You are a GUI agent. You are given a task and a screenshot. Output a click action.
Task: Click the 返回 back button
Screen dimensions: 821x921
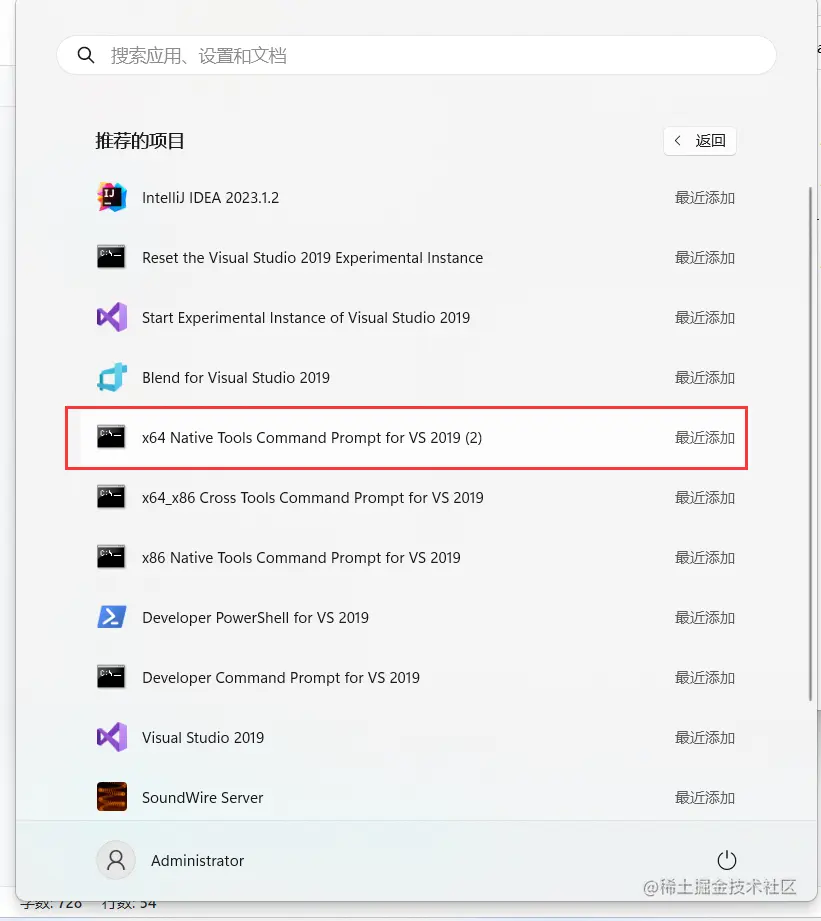click(x=699, y=141)
